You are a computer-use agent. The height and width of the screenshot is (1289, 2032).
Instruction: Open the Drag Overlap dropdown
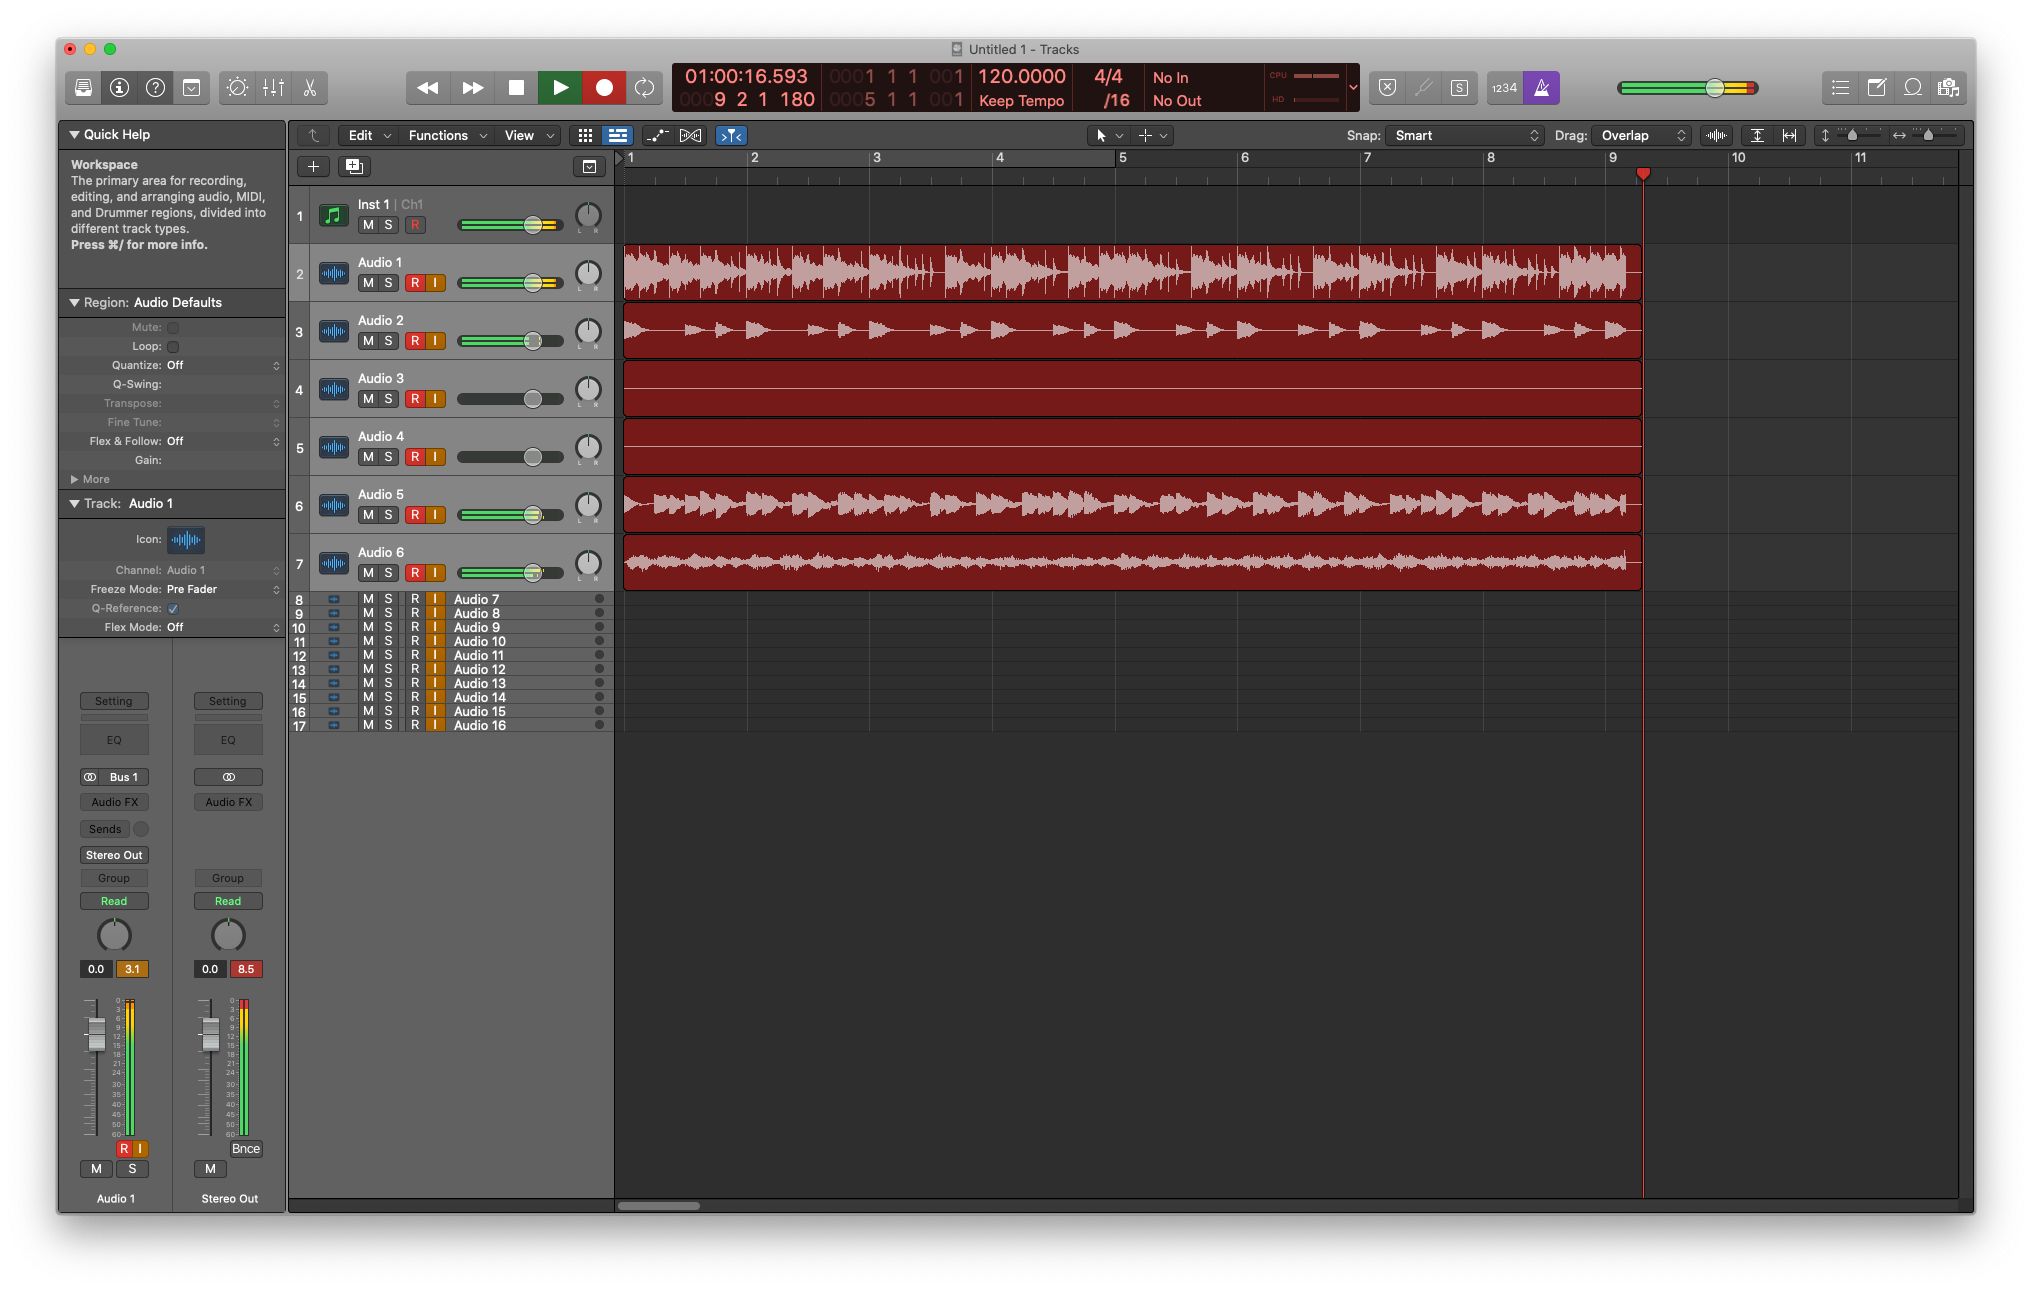click(1642, 135)
